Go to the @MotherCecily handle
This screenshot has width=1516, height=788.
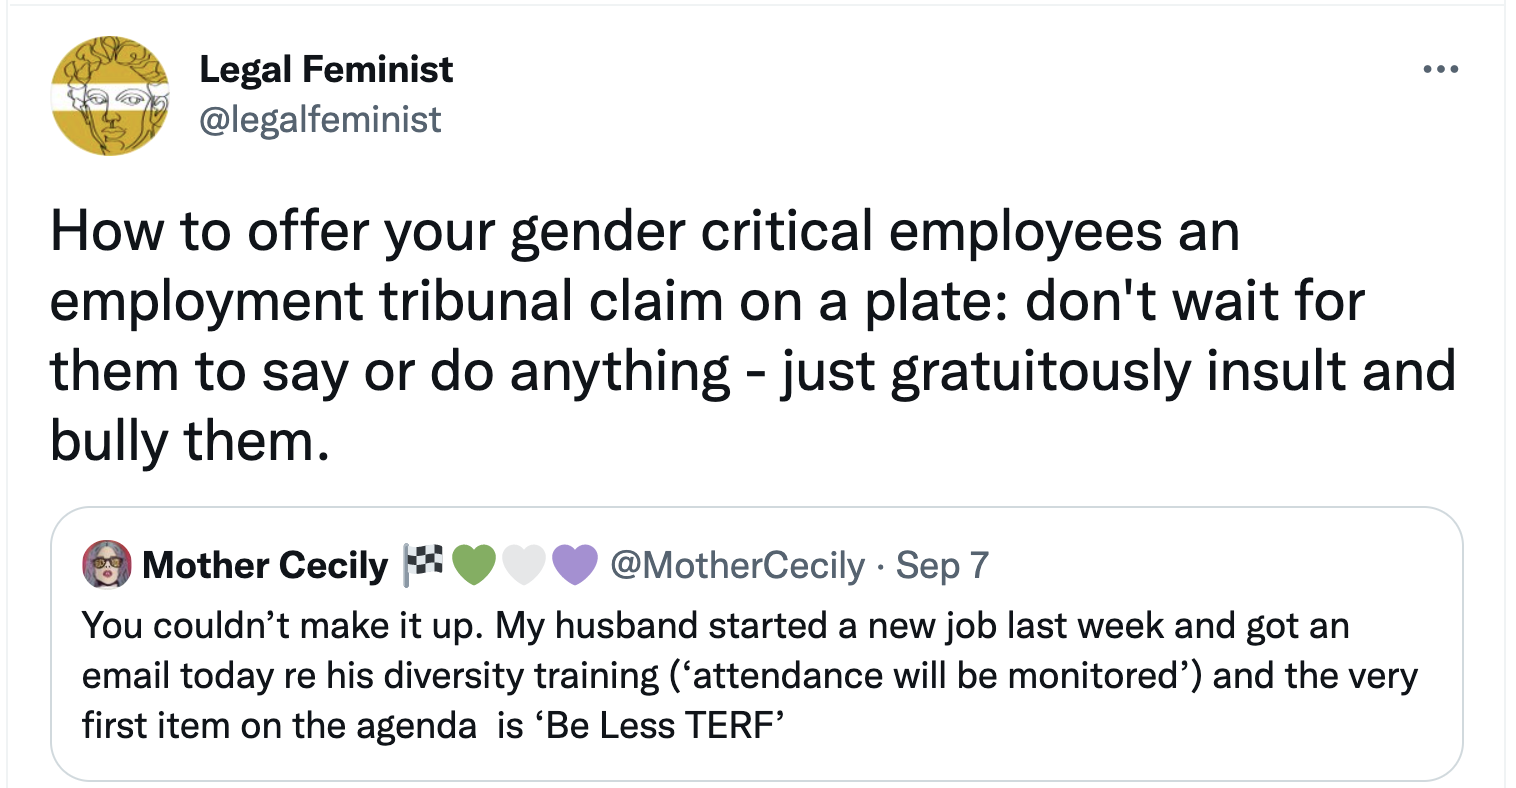click(737, 565)
